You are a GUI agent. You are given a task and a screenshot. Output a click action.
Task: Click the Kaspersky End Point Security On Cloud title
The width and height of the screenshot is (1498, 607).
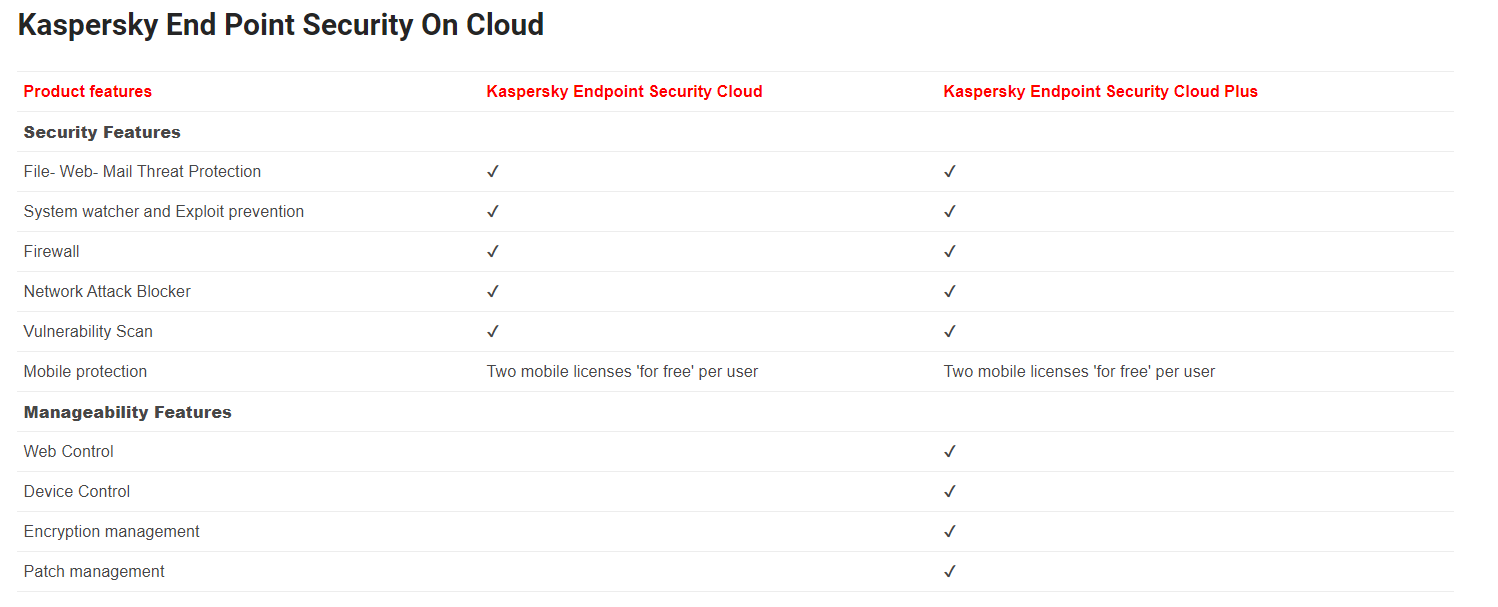[281, 25]
